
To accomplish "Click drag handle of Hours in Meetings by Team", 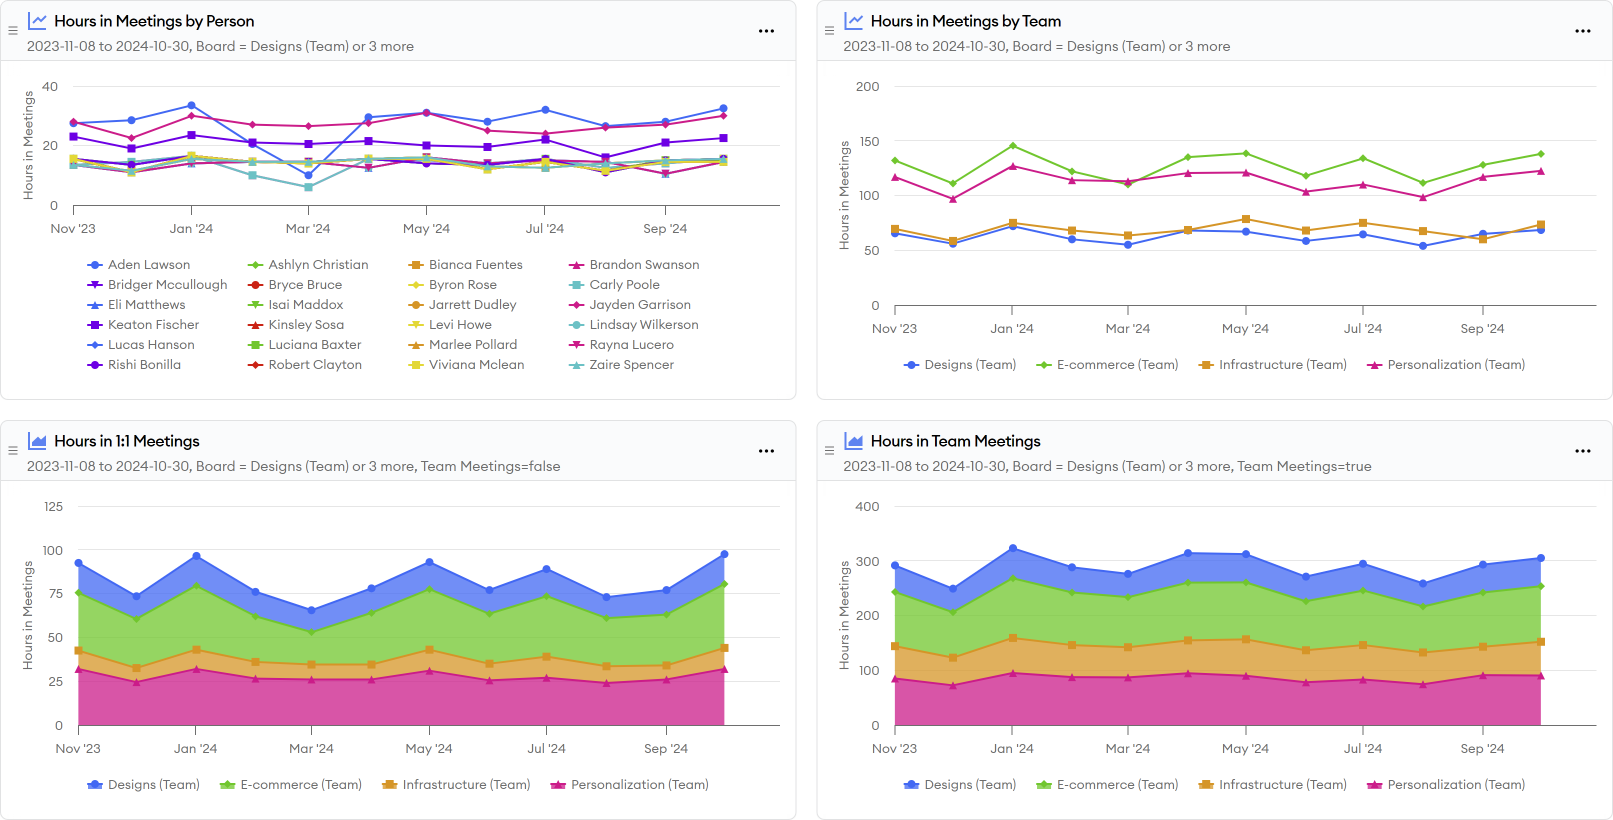I will (829, 31).
